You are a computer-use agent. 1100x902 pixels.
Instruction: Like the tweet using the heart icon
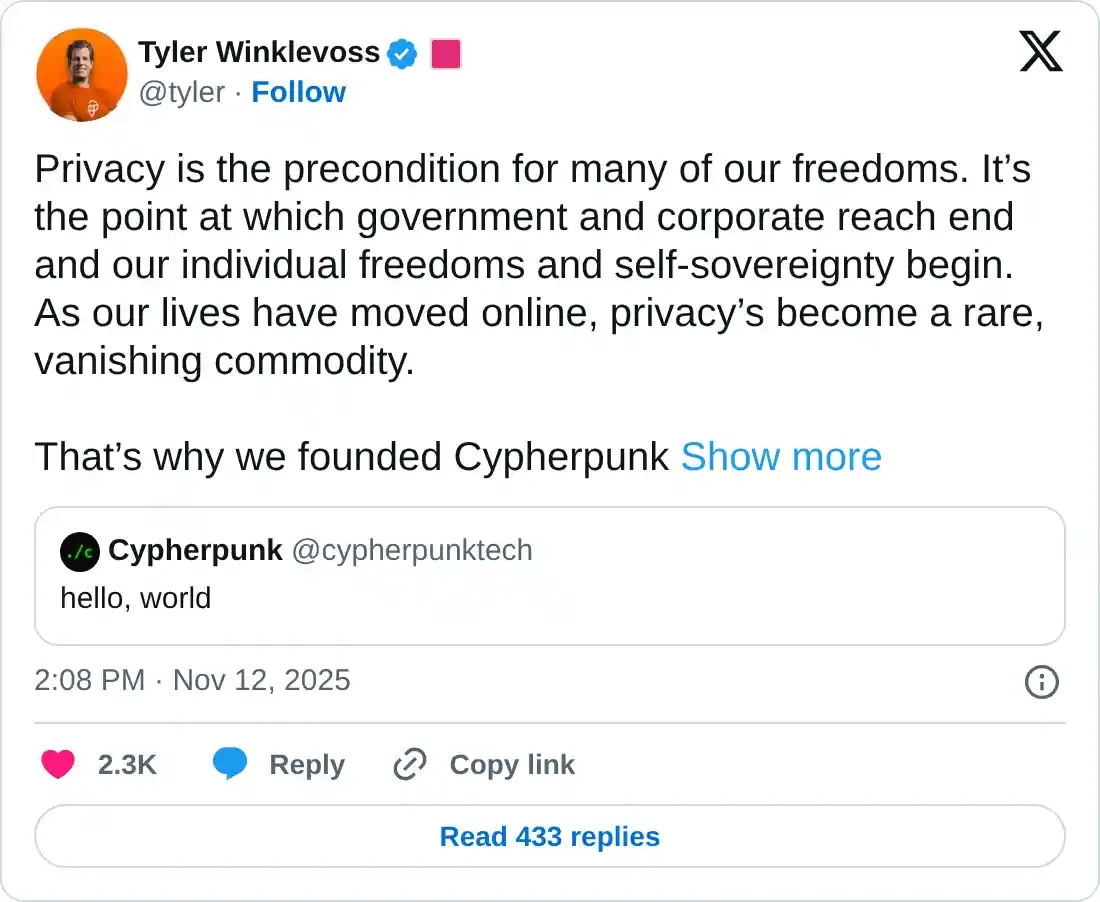coord(58,764)
